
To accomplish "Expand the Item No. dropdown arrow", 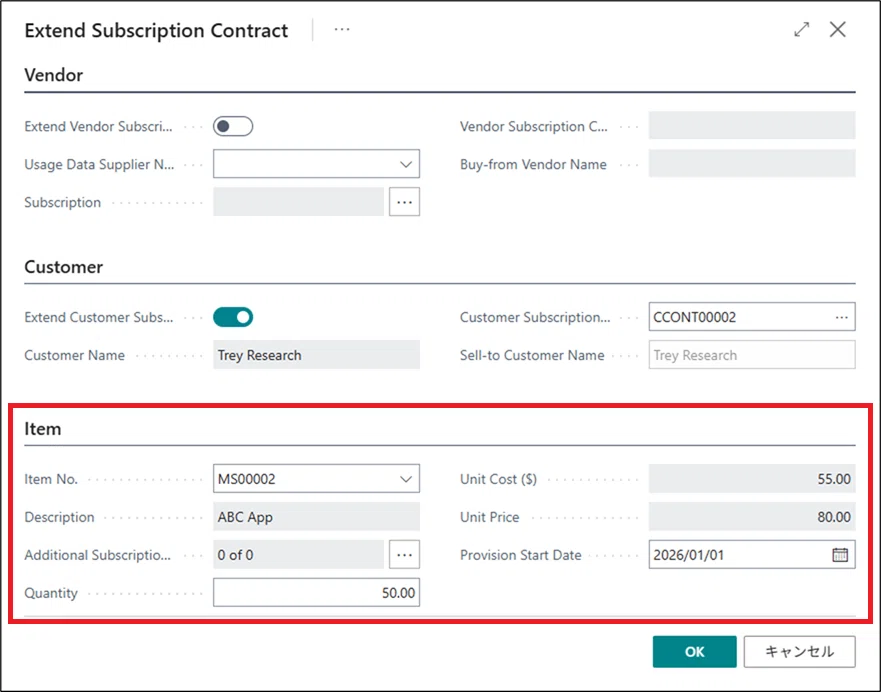I will 405,479.
